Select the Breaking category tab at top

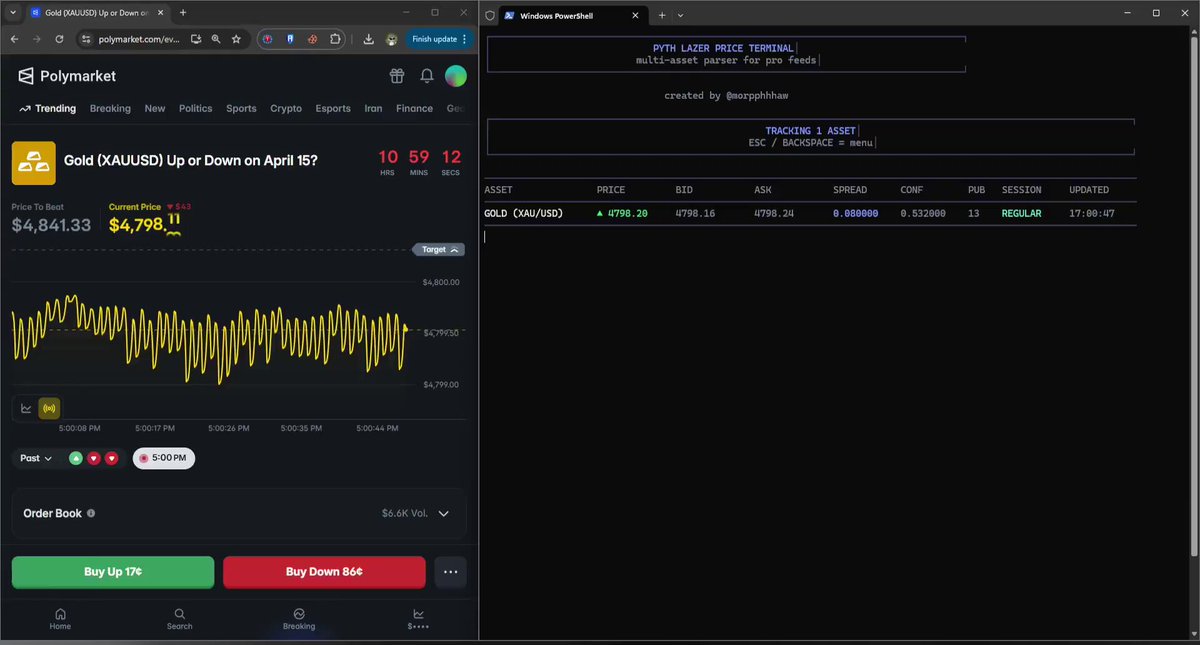(x=110, y=108)
